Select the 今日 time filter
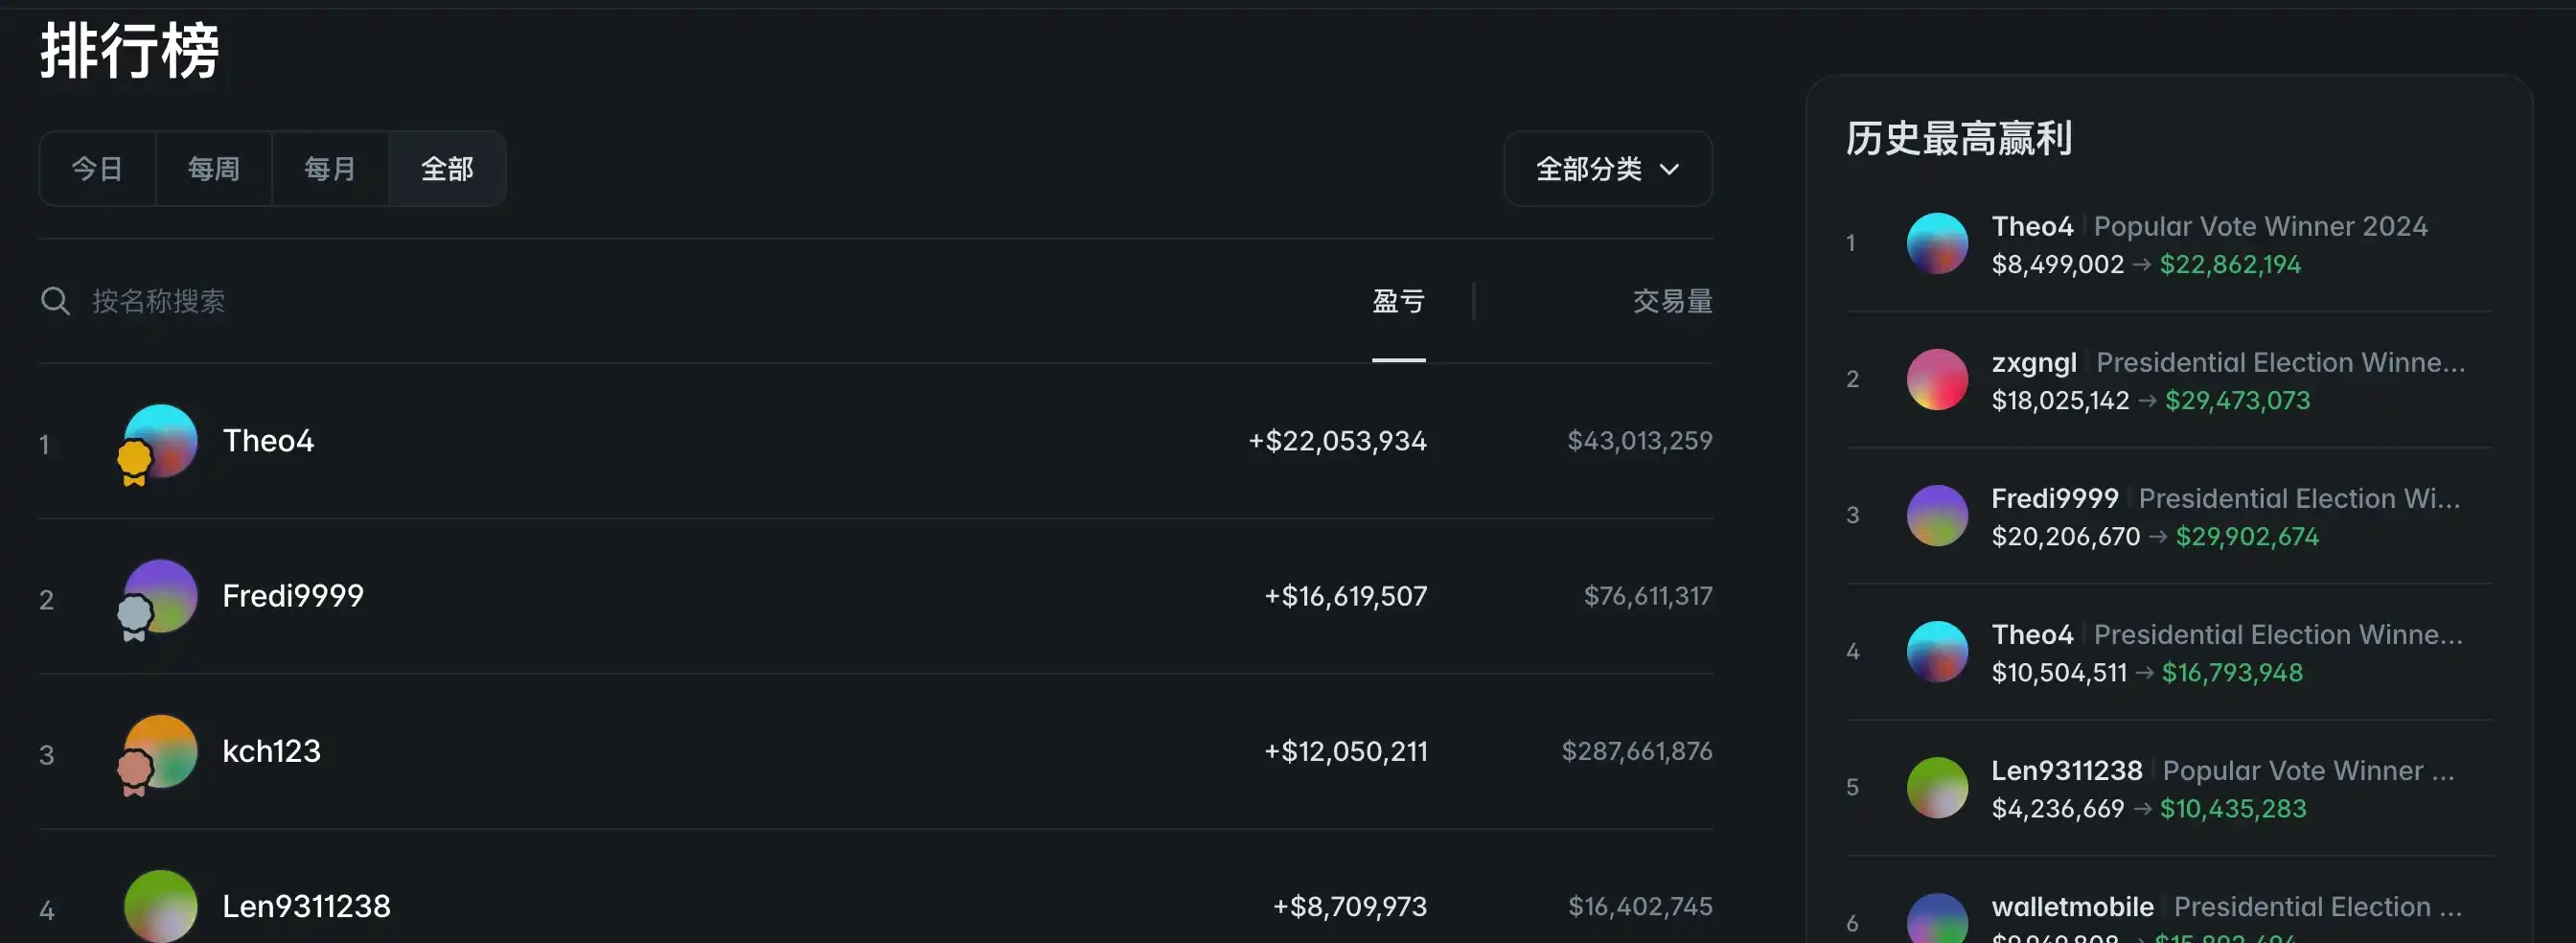 [97, 169]
